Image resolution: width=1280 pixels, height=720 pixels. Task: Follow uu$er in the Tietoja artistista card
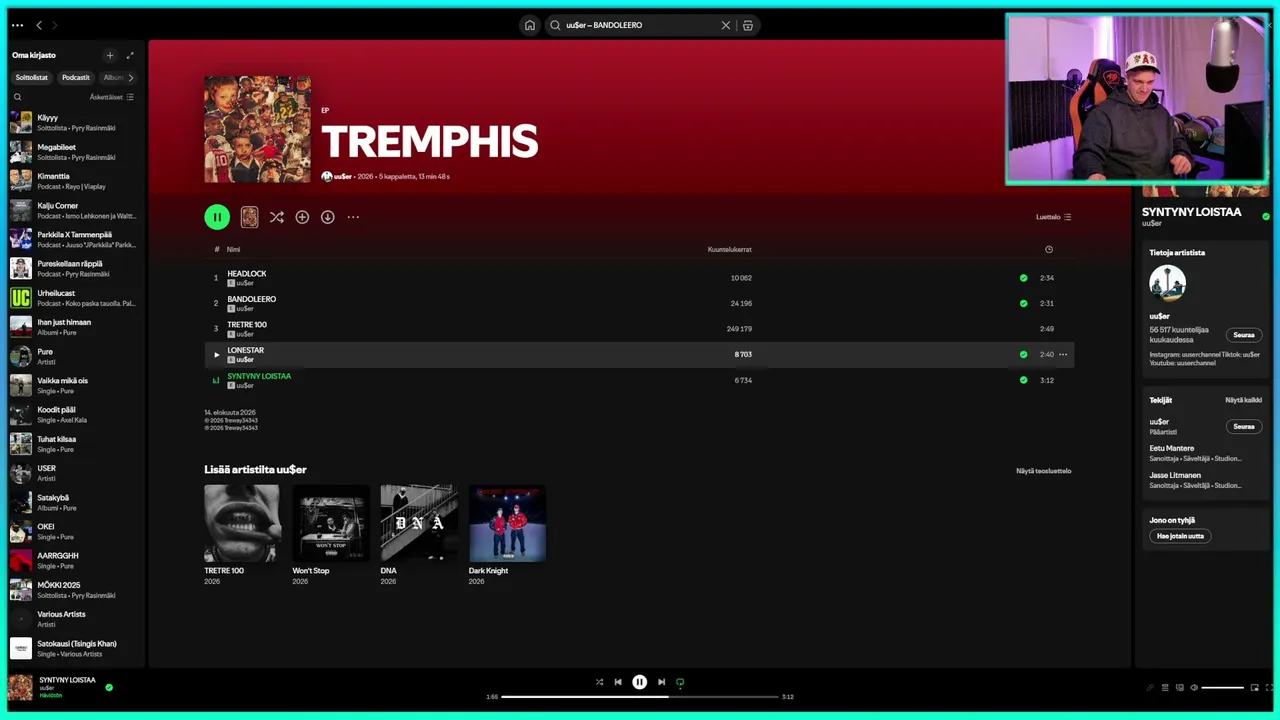click(x=1243, y=335)
